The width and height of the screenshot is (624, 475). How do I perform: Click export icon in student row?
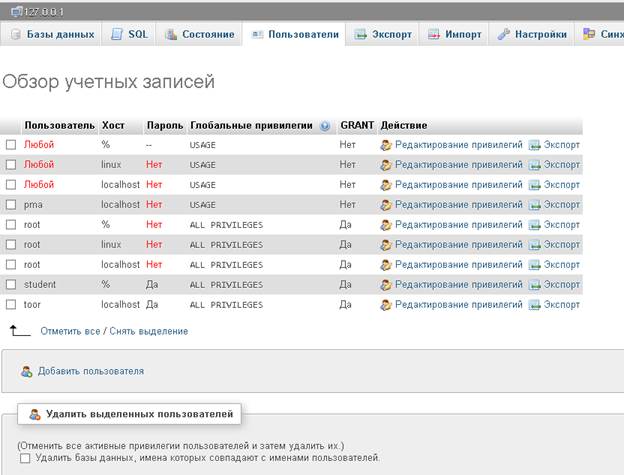click(x=534, y=285)
